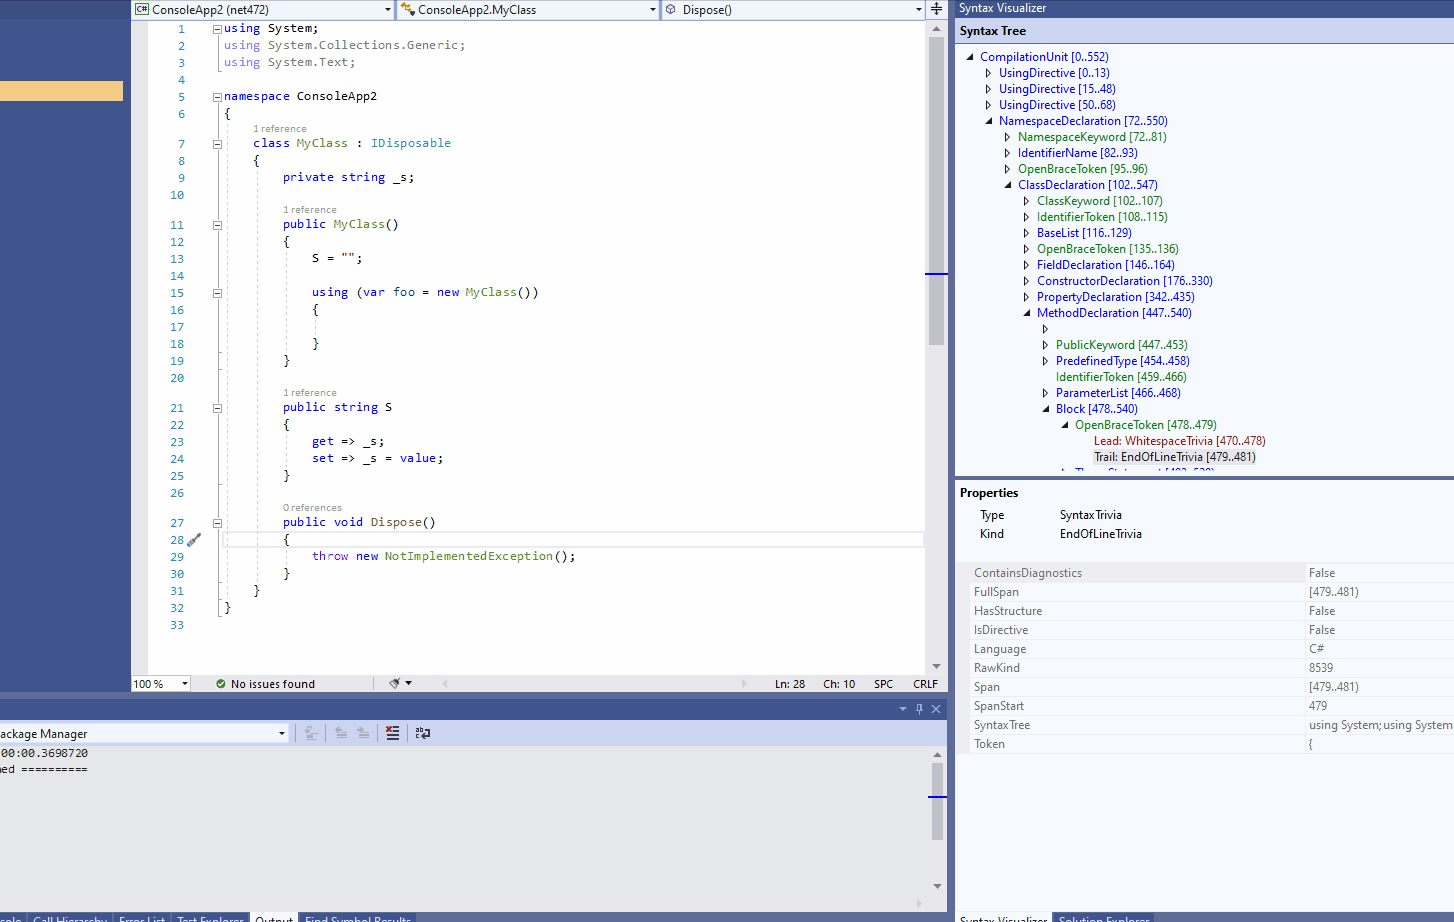Viewport: 1454px width, 922px height.
Task: Open the Dispose() member navigation dropdown
Action: 919,9
